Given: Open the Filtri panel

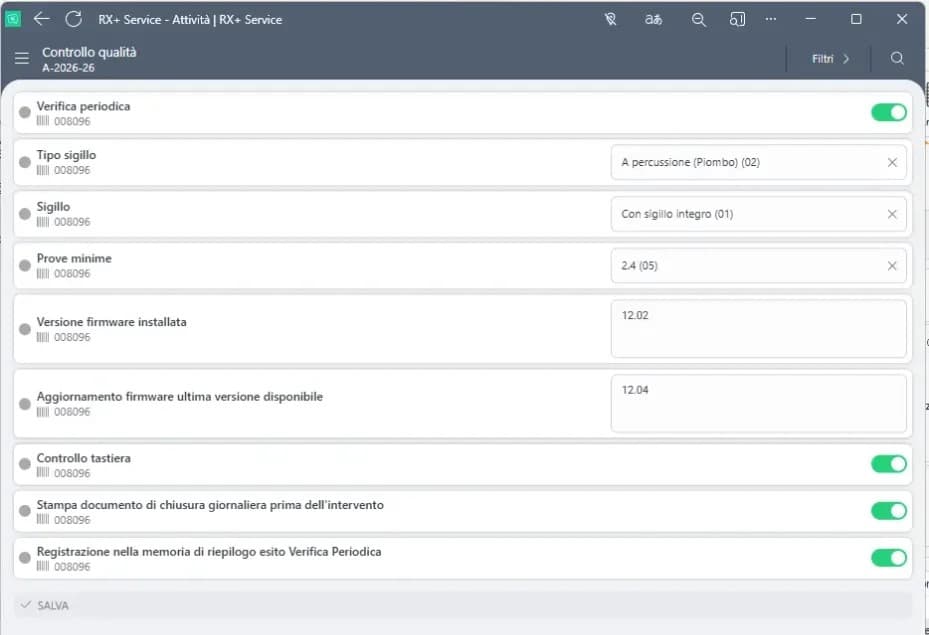Looking at the screenshot, I should (x=828, y=58).
